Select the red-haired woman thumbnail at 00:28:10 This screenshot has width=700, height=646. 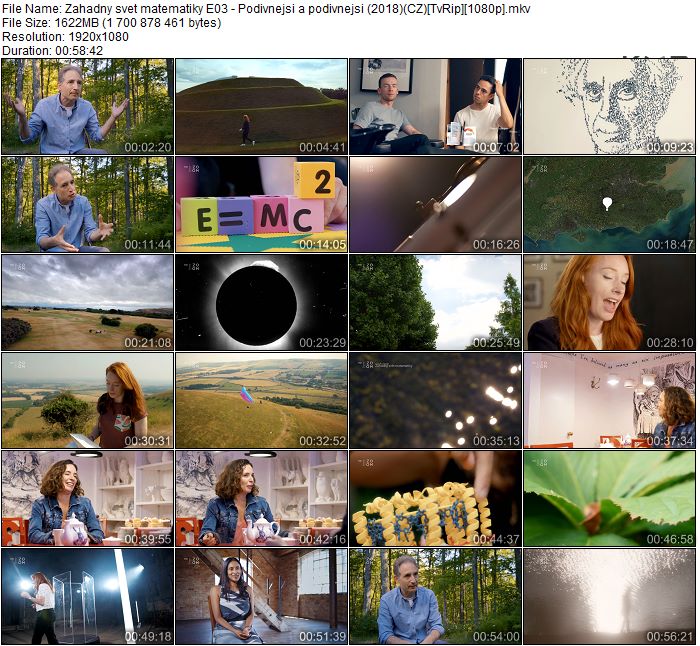(x=609, y=302)
